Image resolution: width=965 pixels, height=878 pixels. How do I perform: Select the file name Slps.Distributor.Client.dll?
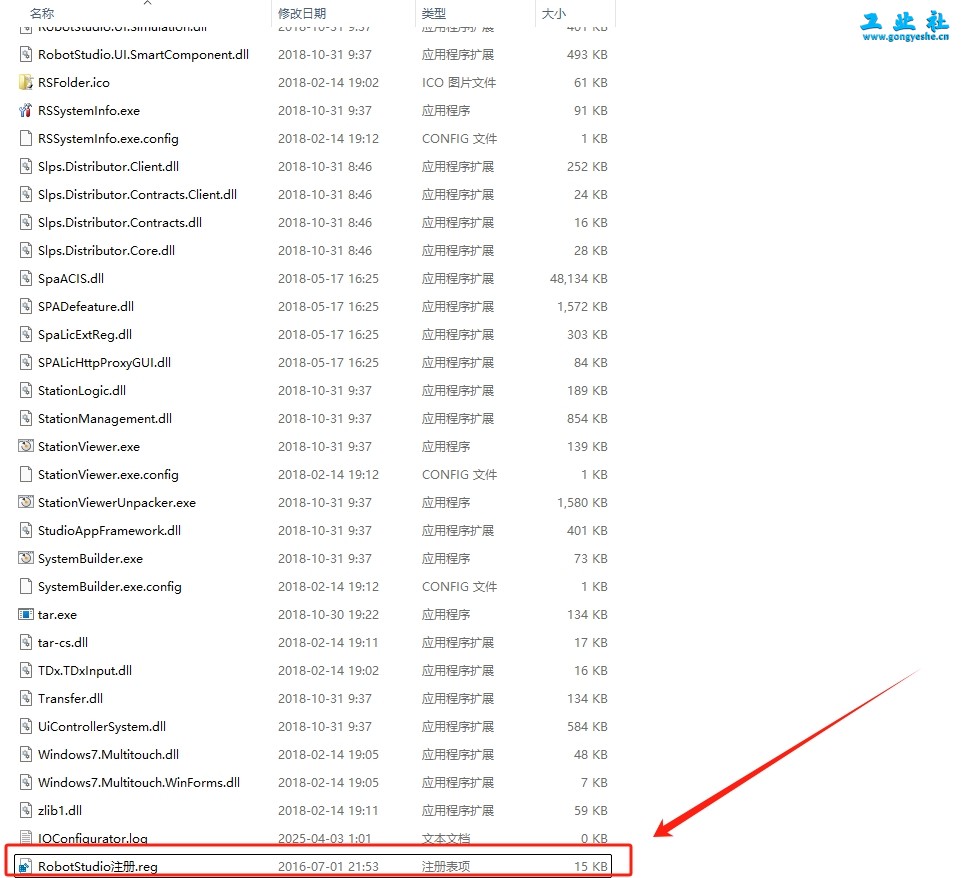108,167
